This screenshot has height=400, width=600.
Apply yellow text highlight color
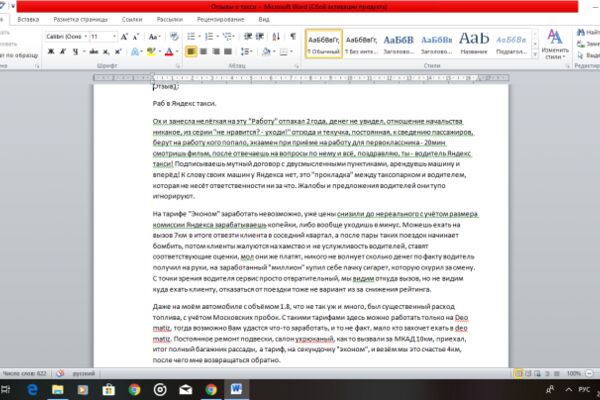(x=151, y=51)
